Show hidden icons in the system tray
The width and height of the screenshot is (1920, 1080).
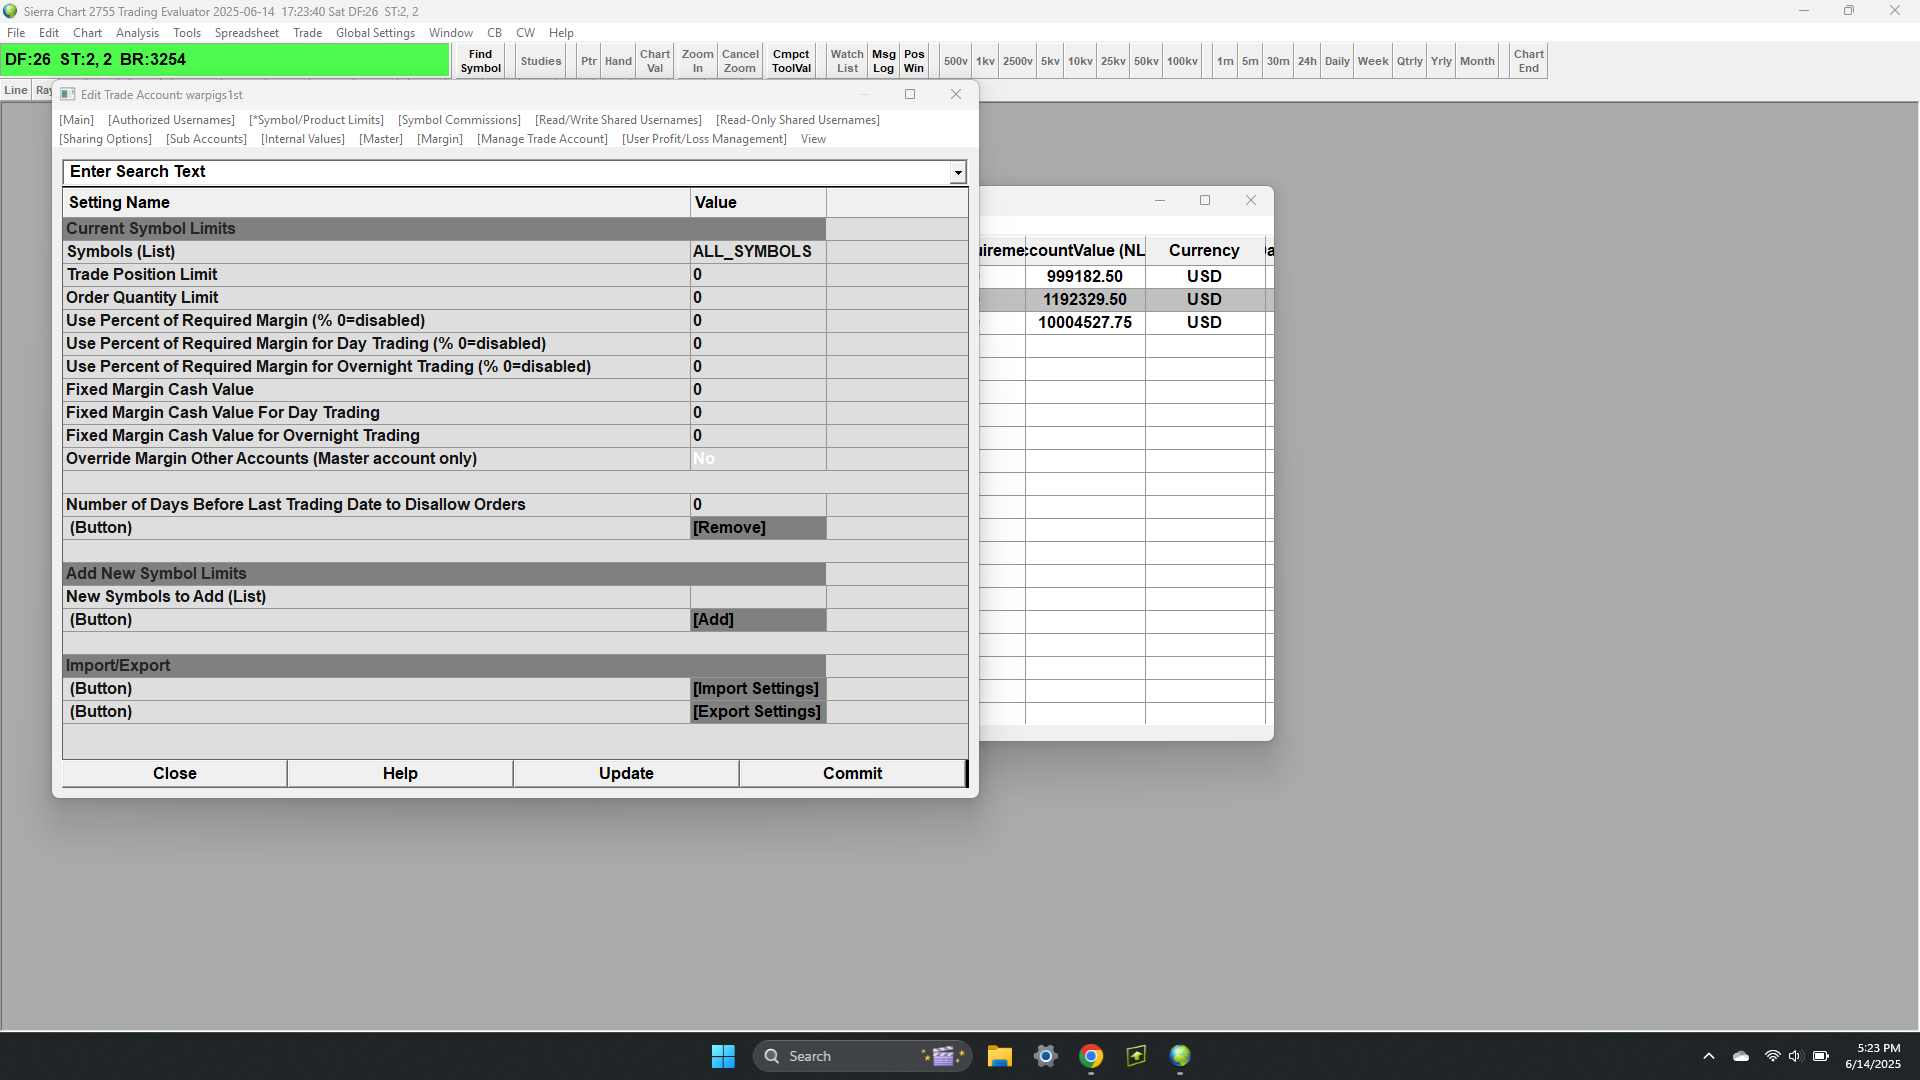[1708, 1056]
